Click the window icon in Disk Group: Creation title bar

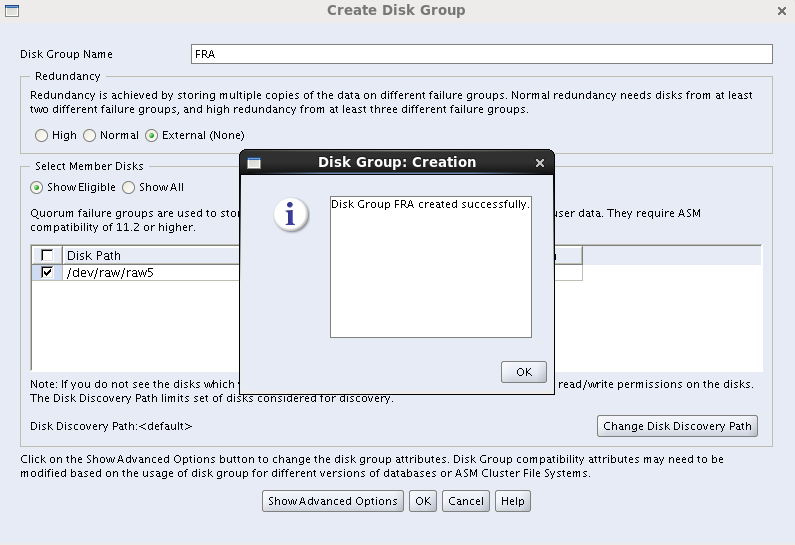tap(254, 163)
